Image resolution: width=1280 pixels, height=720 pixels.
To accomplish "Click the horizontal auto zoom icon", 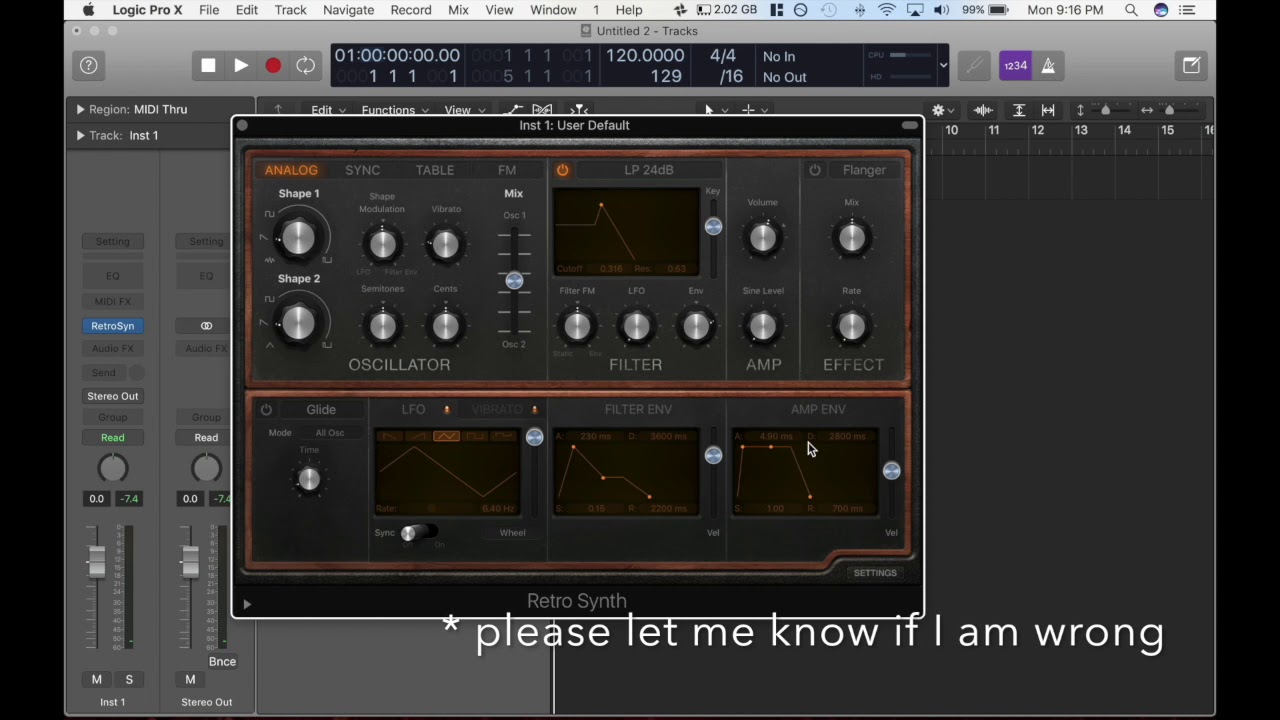I will [x=1048, y=110].
